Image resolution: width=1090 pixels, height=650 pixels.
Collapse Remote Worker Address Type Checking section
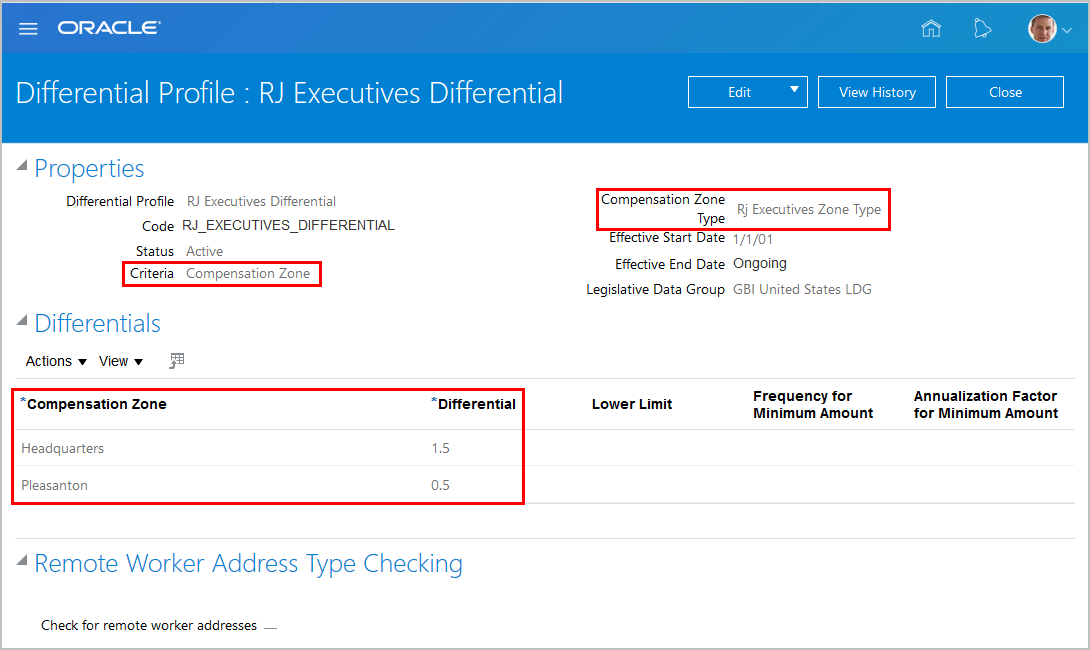(22, 560)
